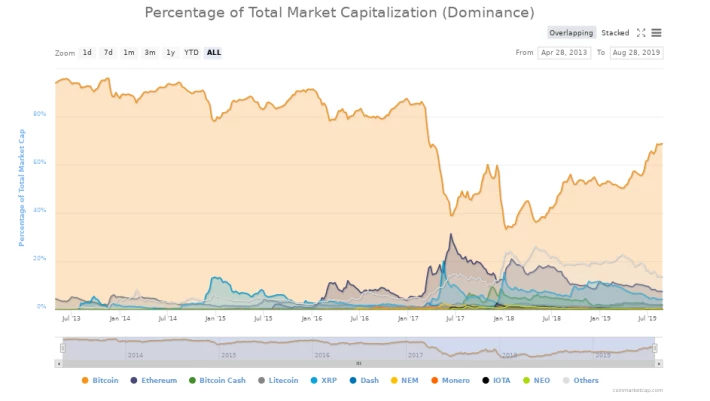Image resolution: width=710 pixels, height=401 pixels.
Task: Click the From date field
Action: point(564,53)
